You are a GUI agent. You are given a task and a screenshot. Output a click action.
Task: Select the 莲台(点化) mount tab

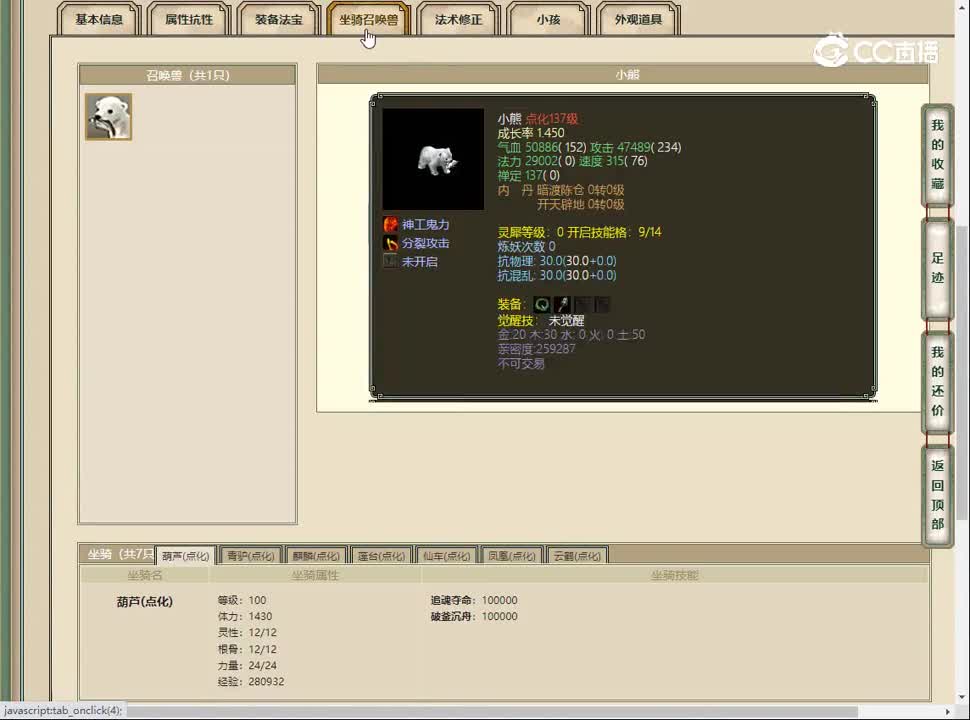click(381, 555)
